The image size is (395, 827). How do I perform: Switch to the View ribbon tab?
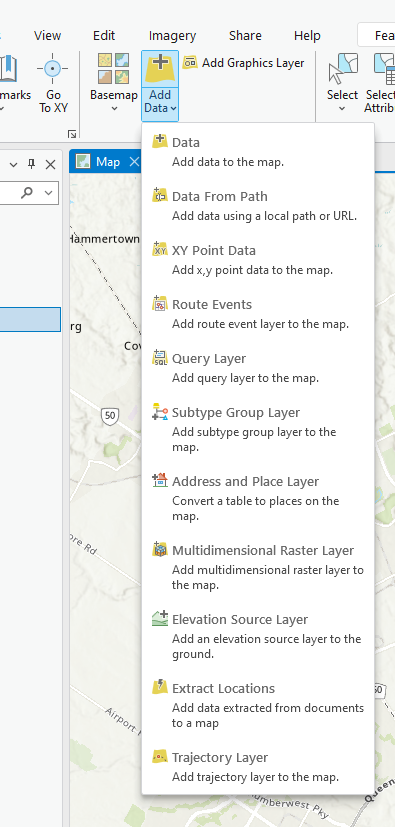coord(47,36)
